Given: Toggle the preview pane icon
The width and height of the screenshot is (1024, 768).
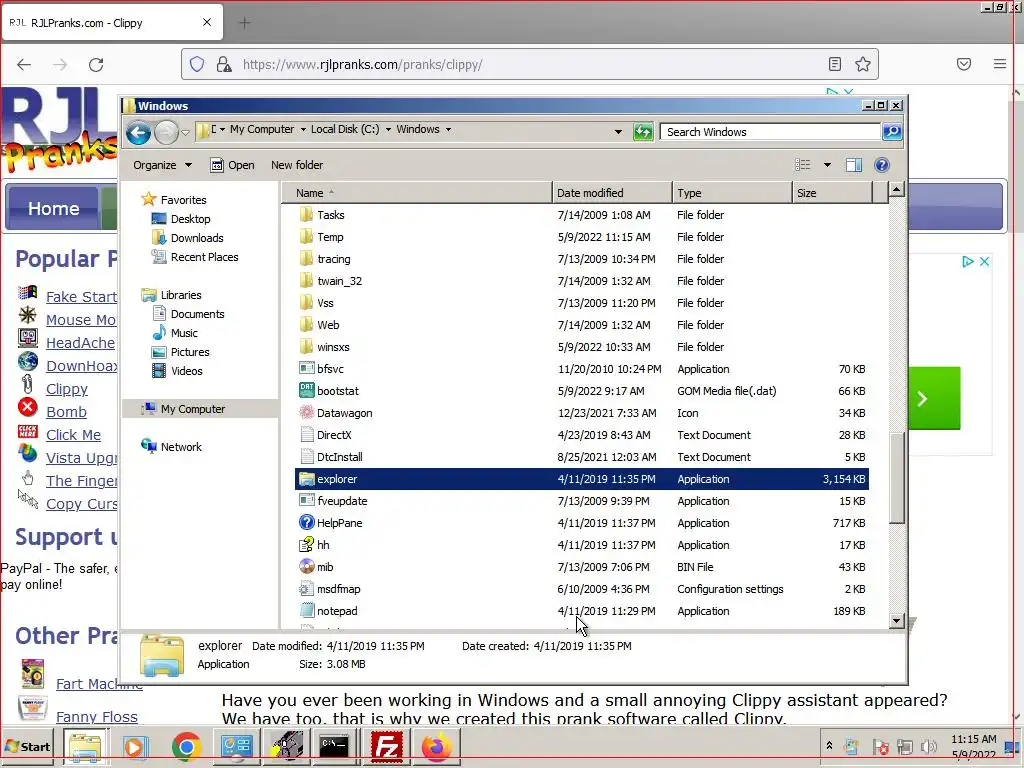Looking at the screenshot, I should click(854, 165).
